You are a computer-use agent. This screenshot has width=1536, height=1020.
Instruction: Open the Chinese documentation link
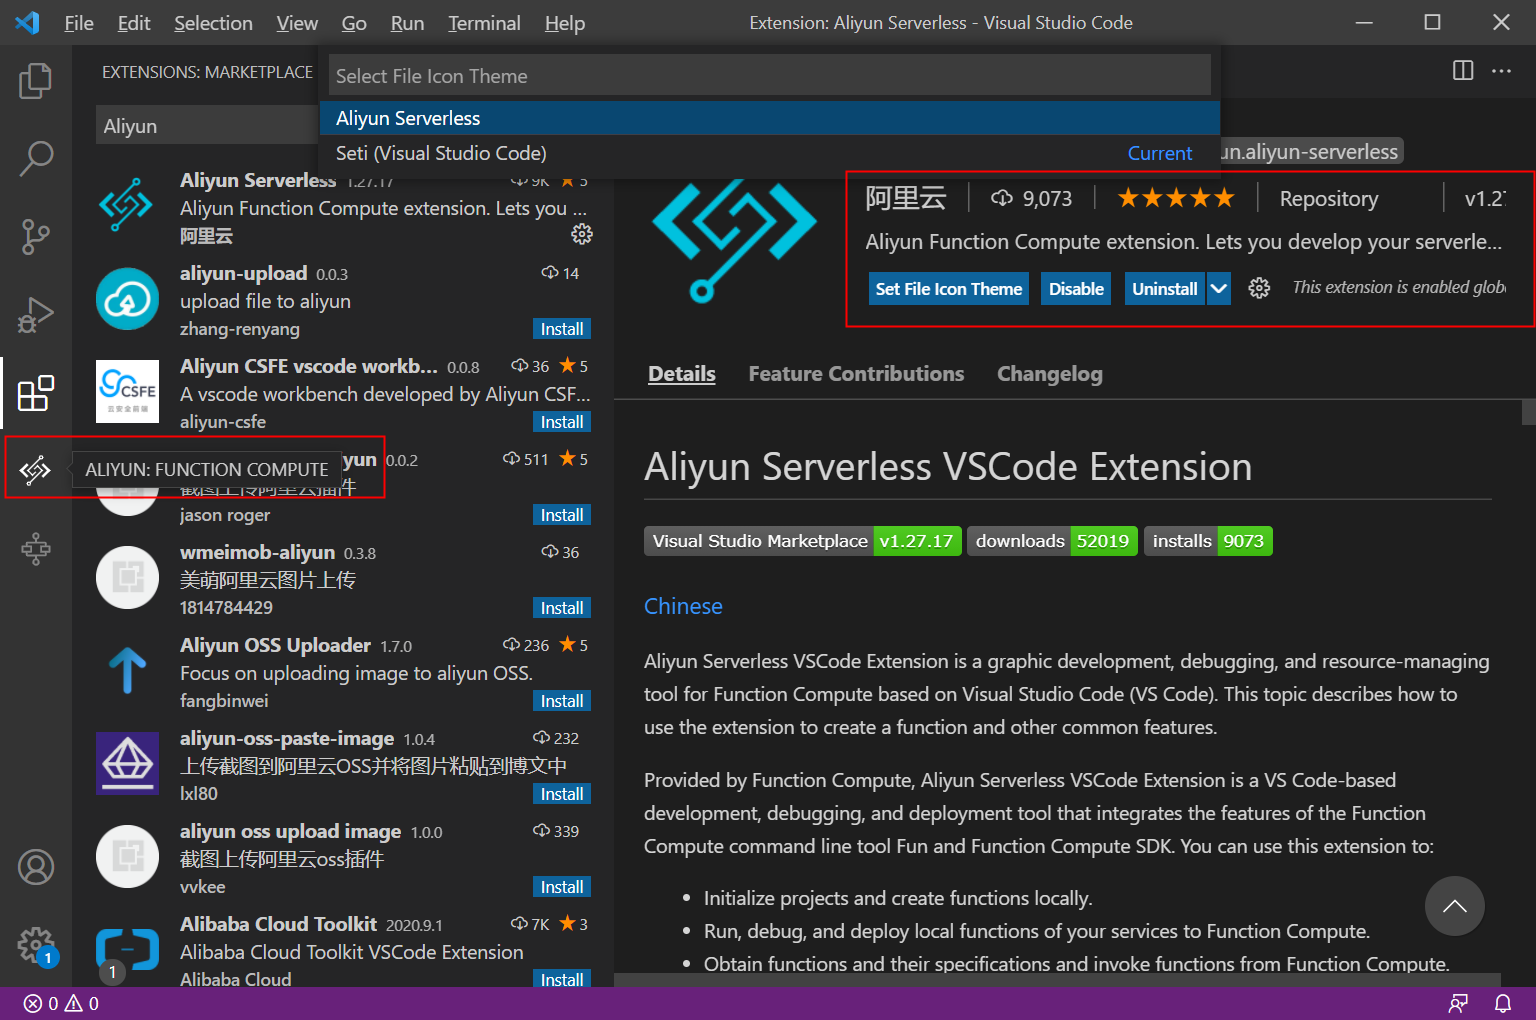click(x=683, y=606)
